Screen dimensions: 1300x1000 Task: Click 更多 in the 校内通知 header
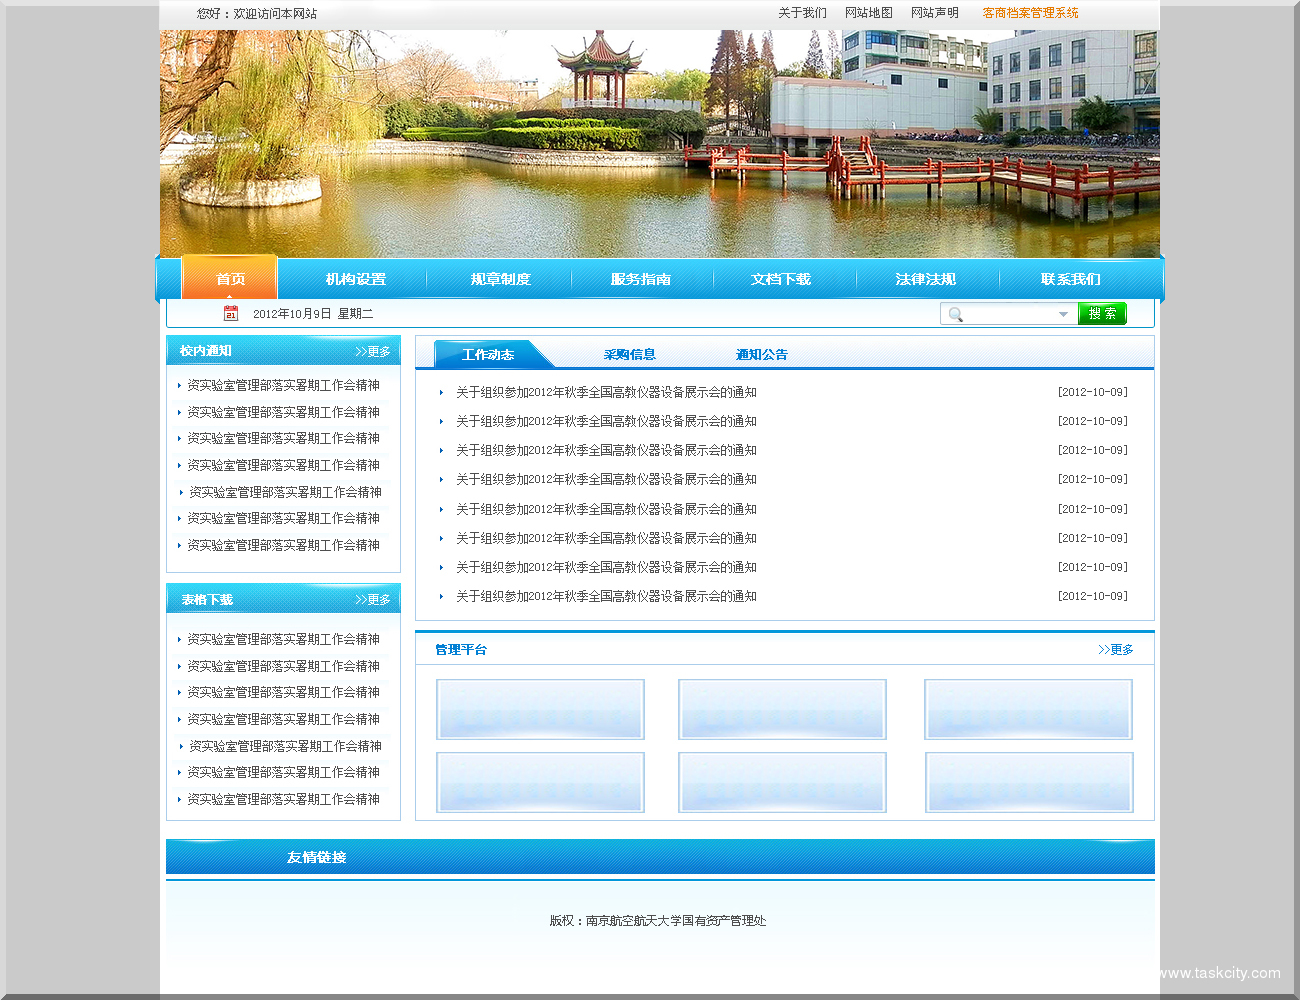pyautogui.click(x=373, y=351)
